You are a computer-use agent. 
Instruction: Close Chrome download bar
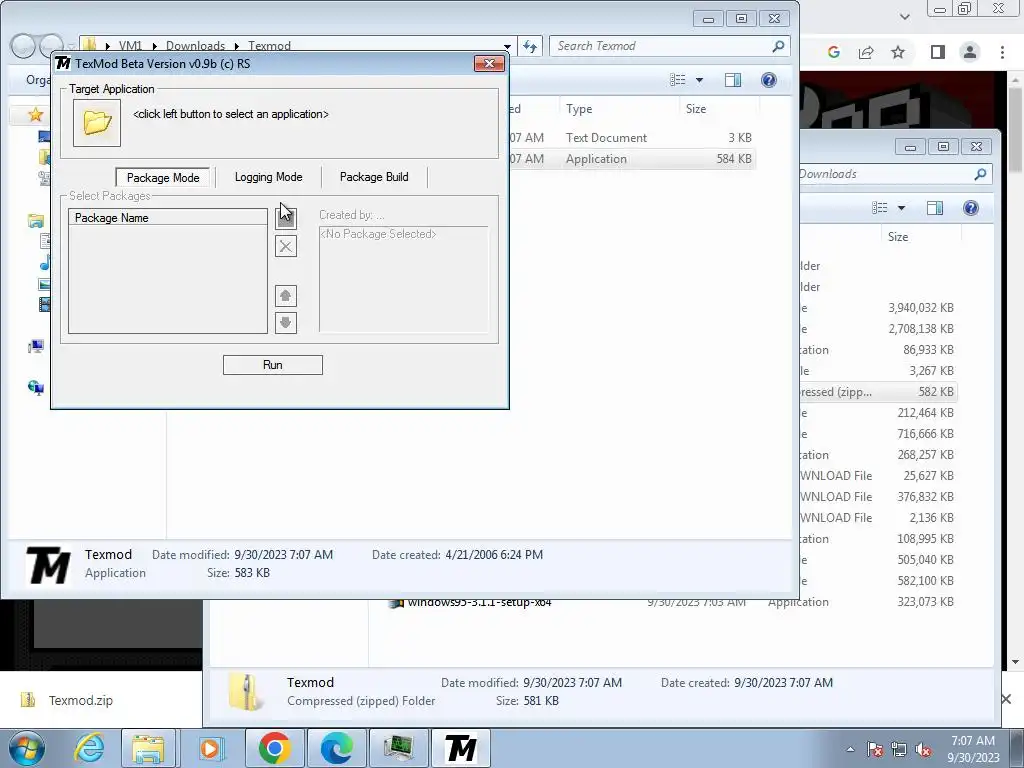(x=1006, y=699)
